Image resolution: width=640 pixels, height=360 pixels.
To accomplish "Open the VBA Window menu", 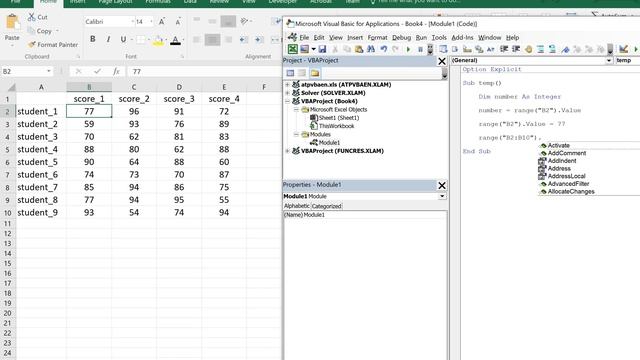I will [x=489, y=38].
